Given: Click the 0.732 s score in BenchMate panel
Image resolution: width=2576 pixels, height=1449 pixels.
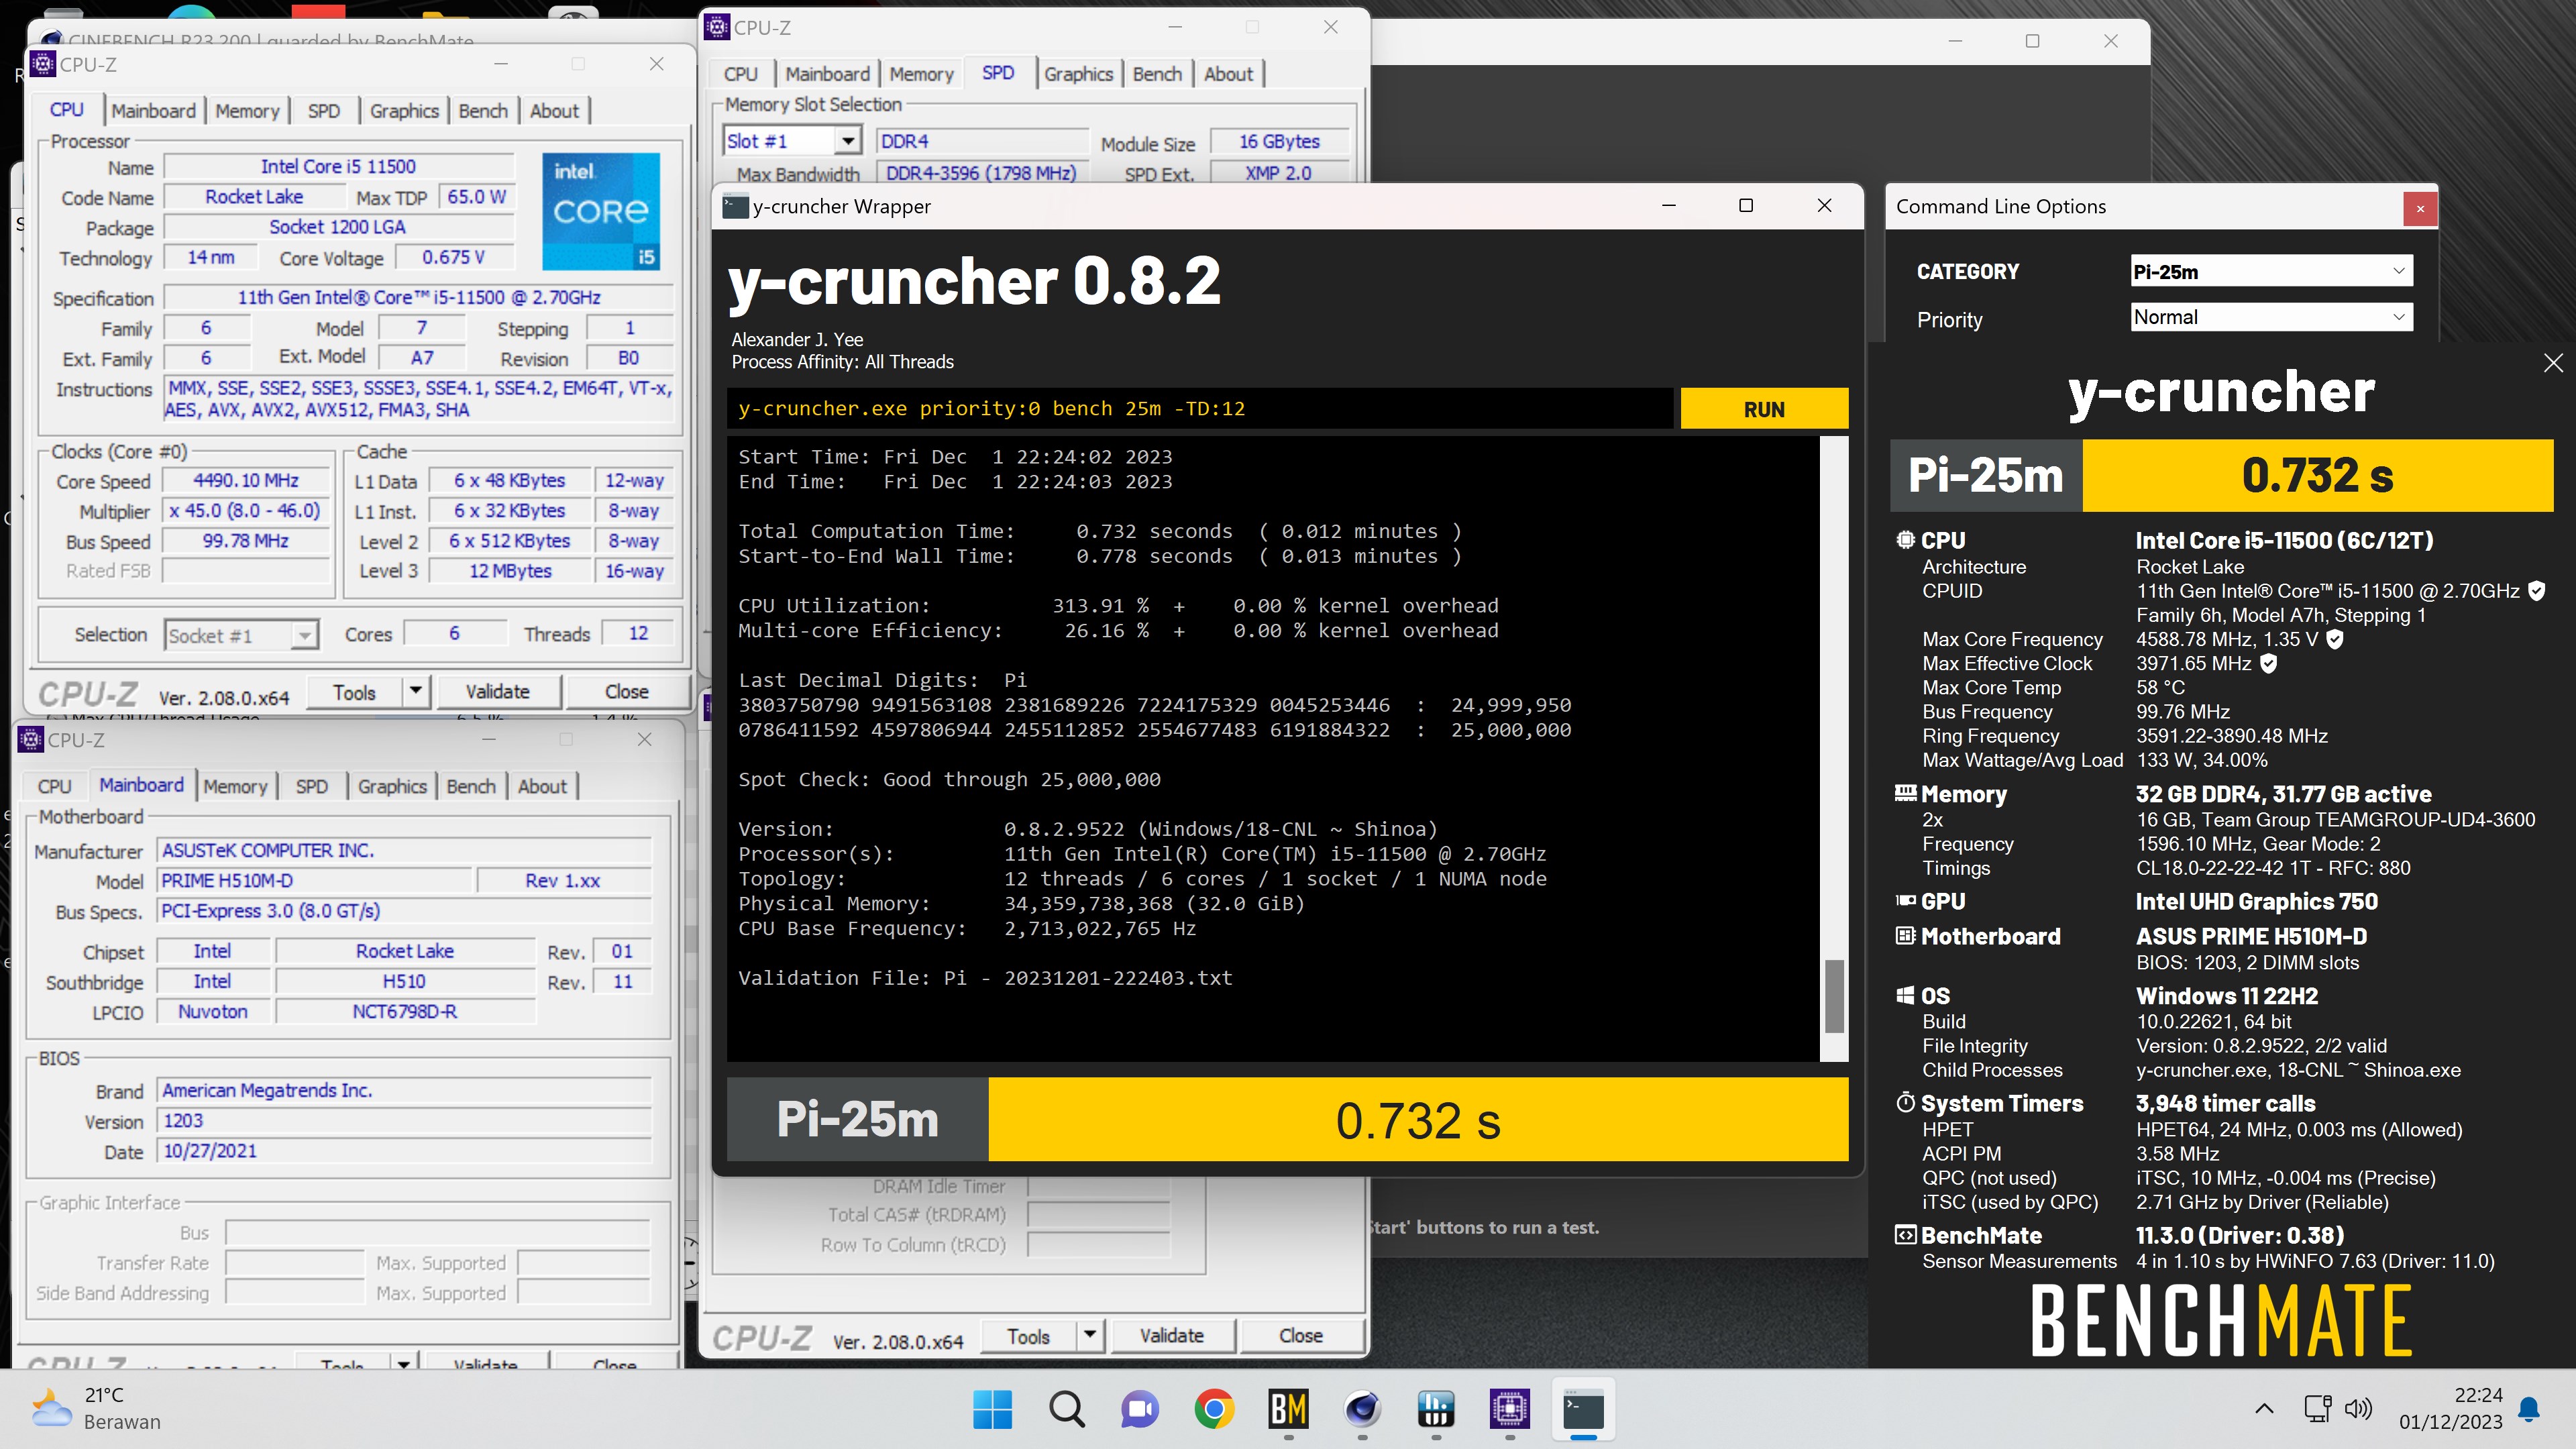Looking at the screenshot, I should click(x=2317, y=475).
